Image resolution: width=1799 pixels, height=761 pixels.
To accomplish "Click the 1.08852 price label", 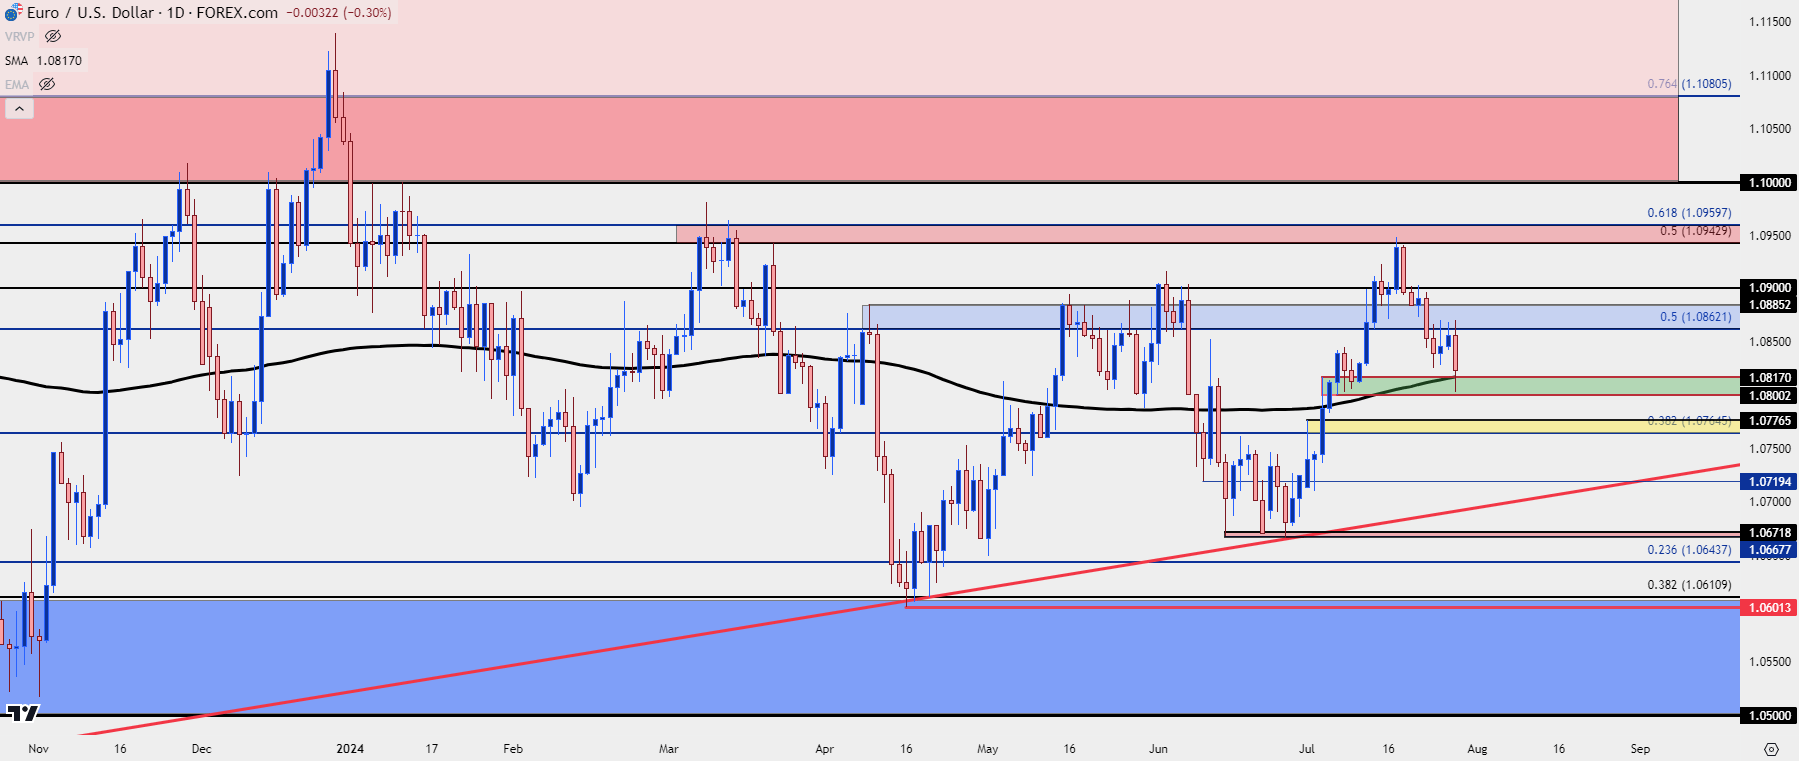I will (x=1768, y=305).
